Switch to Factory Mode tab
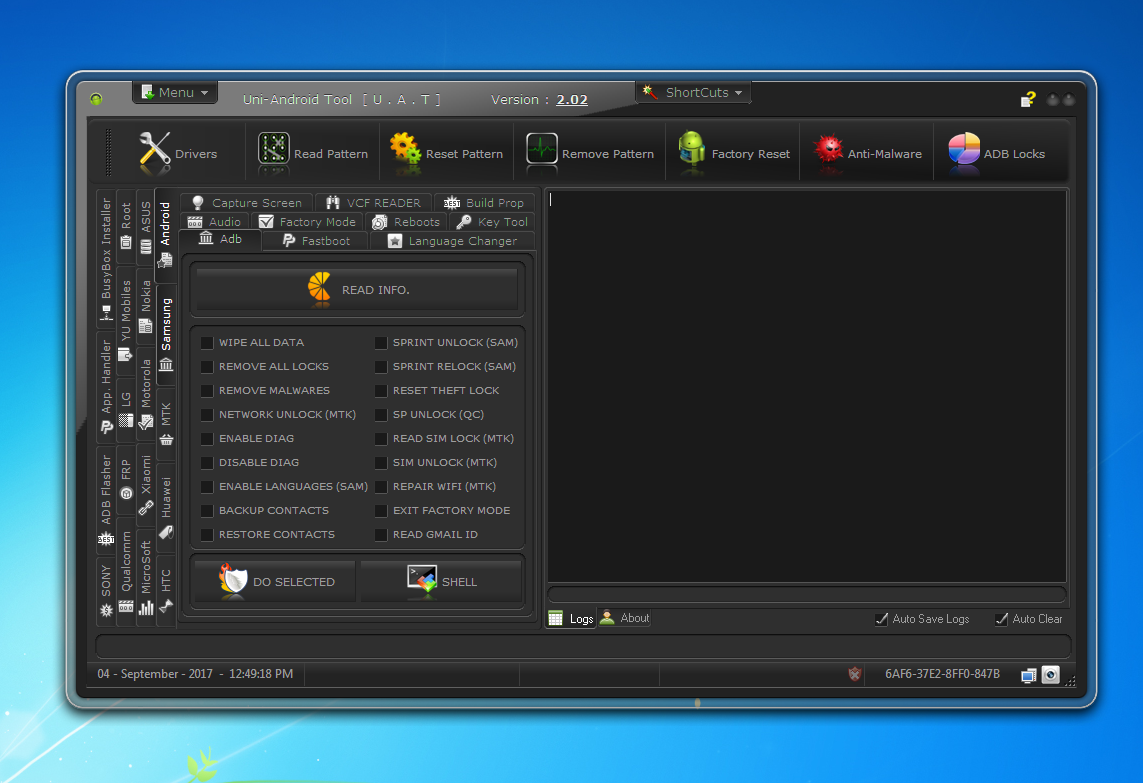The width and height of the screenshot is (1143, 783). pyautogui.click(x=308, y=222)
